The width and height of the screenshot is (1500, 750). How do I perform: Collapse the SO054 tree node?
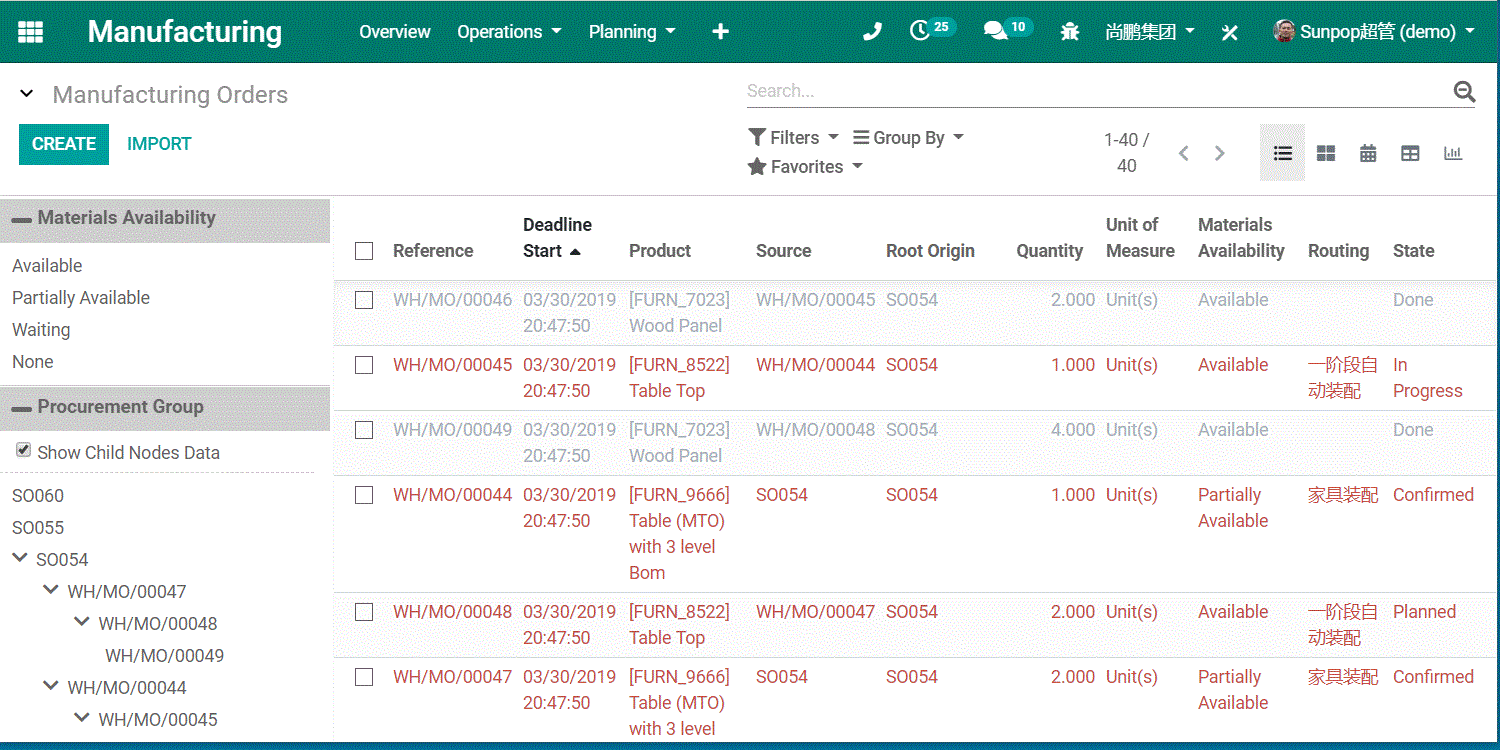[20, 559]
